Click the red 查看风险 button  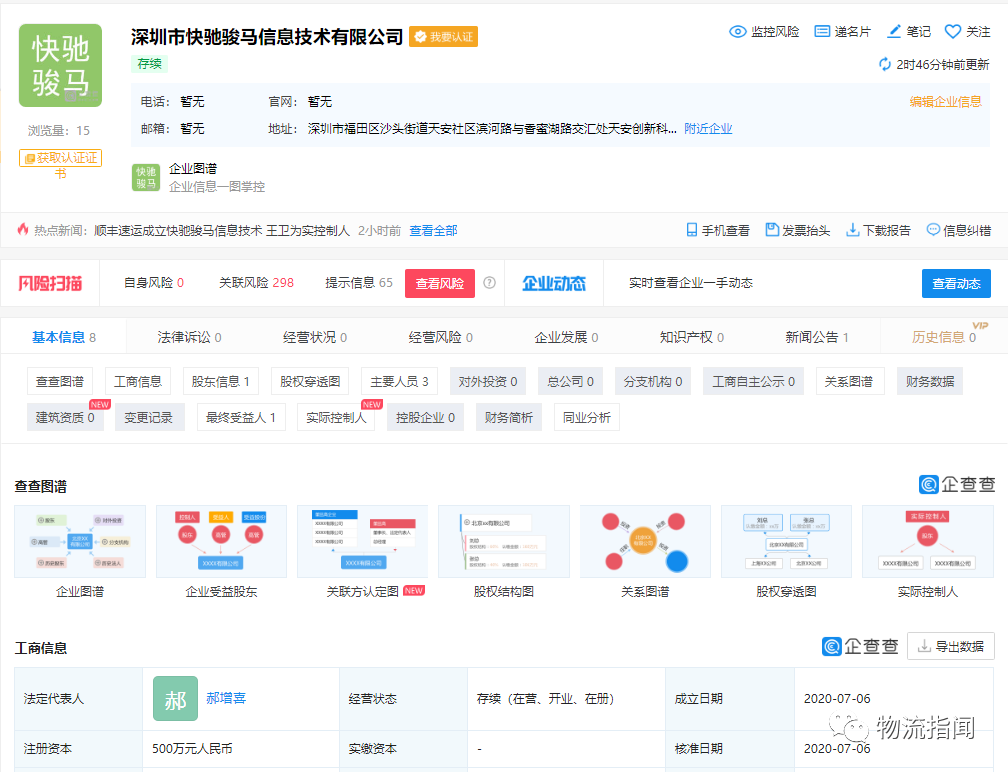[x=440, y=283]
